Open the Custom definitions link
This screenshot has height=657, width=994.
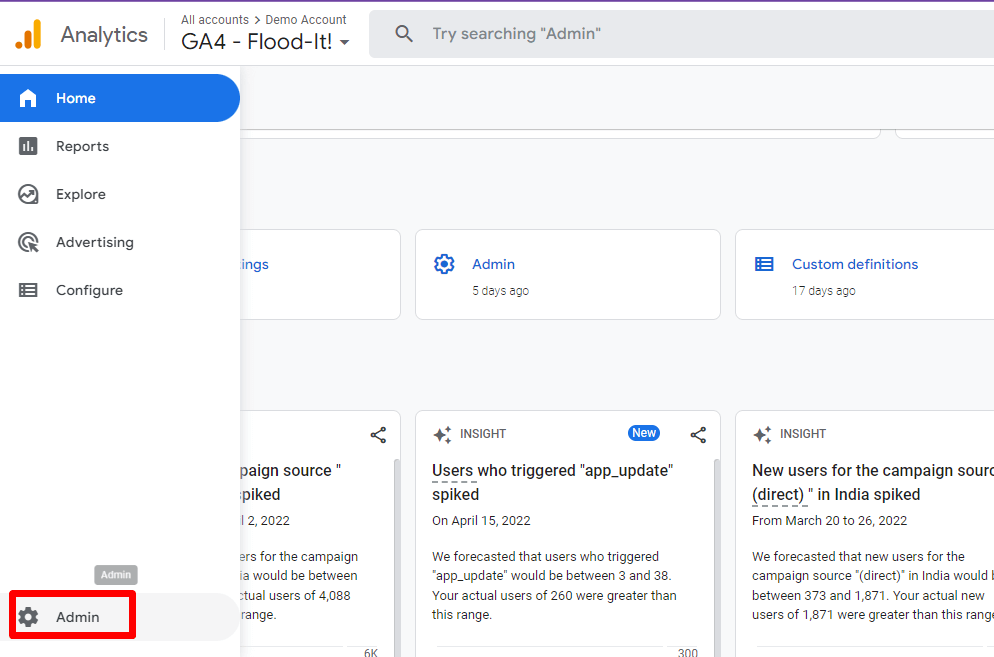(854, 264)
